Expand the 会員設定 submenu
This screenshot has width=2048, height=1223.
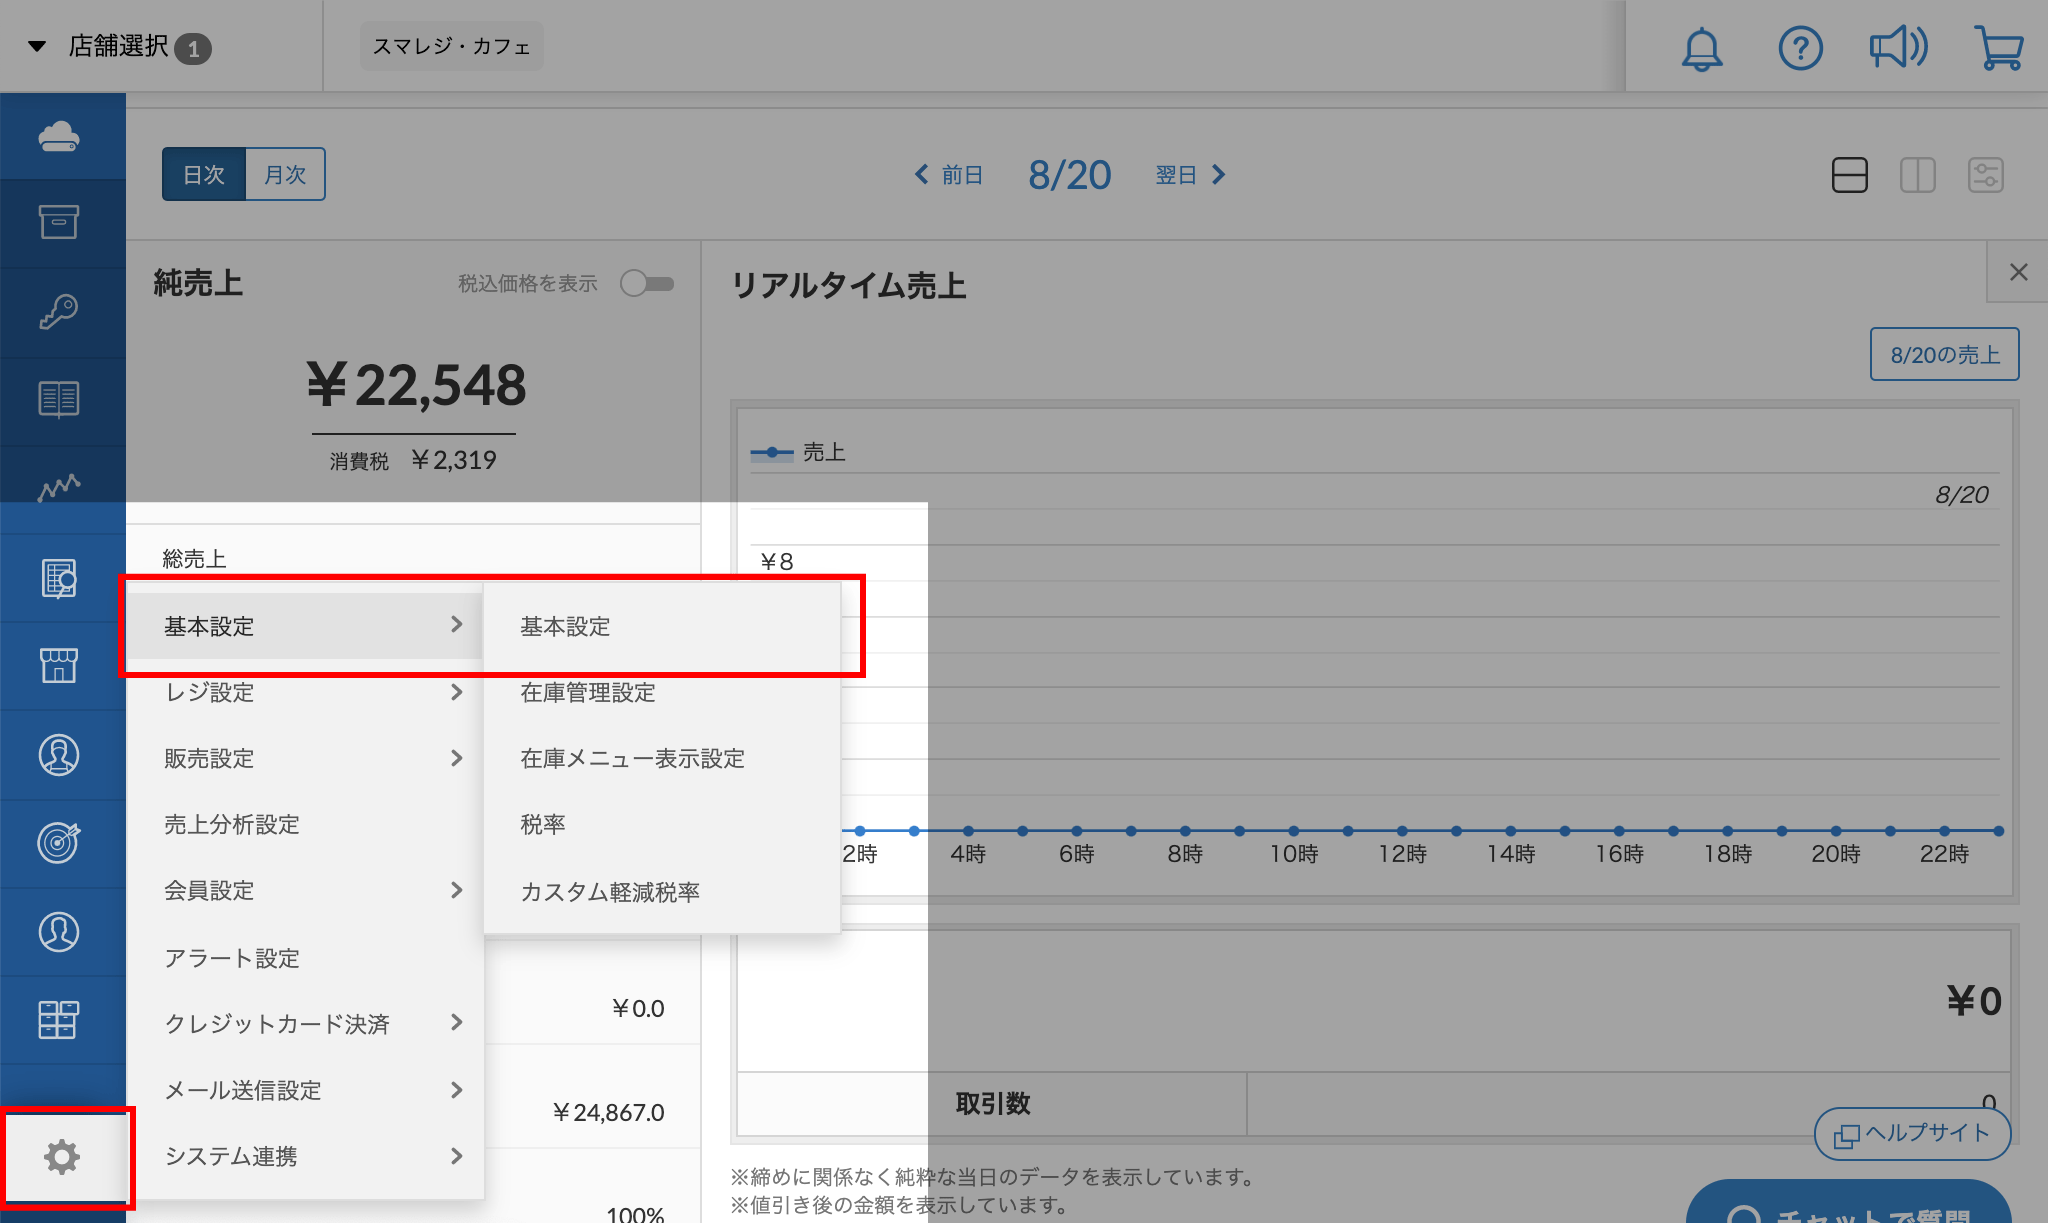click(305, 890)
